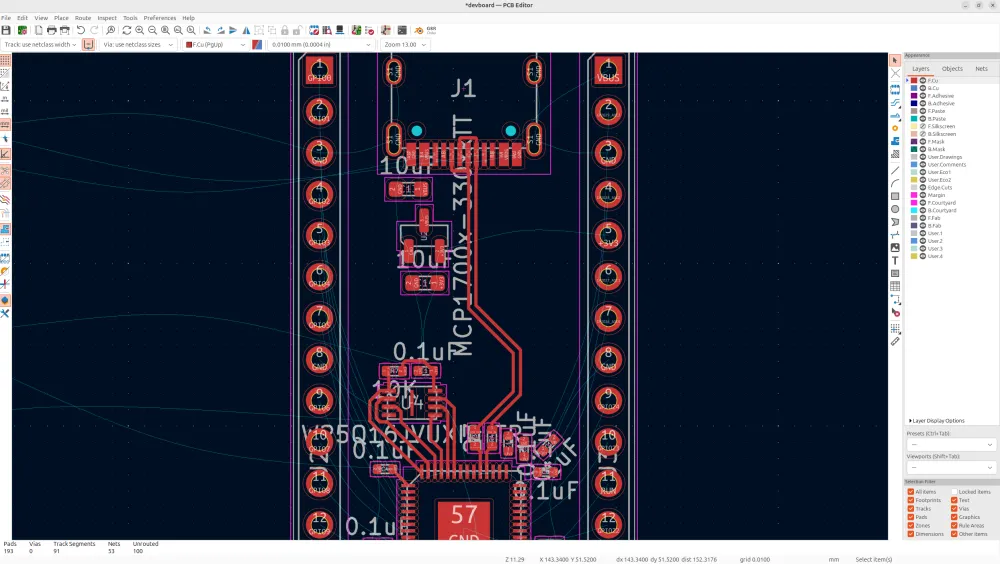Select the Draw Line tool
The width and height of the screenshot is (1000, 564).
click(895, 171)
